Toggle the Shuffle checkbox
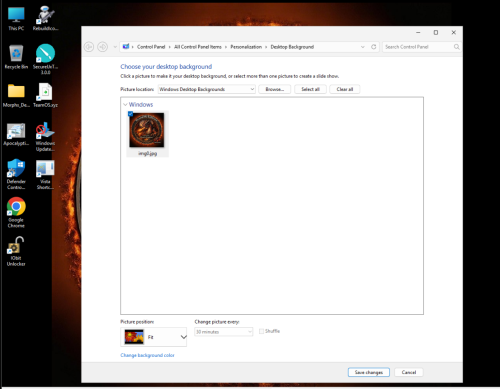500x389 pixels. pos(261,331)
